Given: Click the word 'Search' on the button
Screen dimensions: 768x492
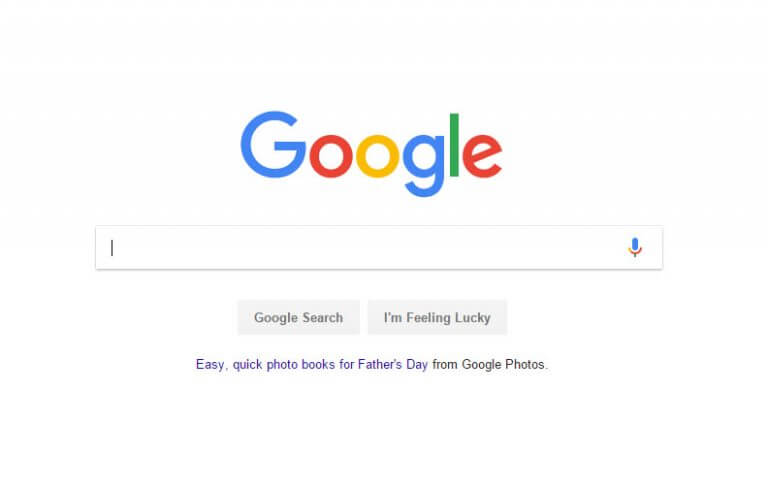Looking at the screenshot, I should click(x=322, y=318).
